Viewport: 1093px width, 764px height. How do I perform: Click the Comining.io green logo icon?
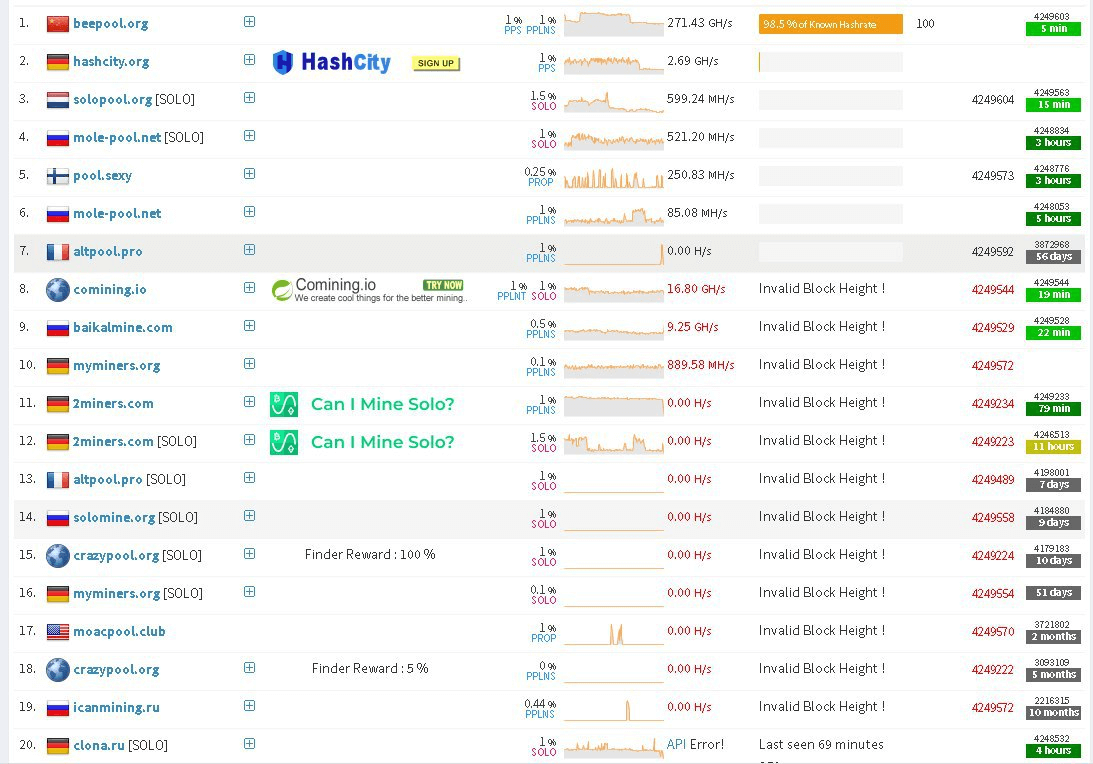(282, 290)
